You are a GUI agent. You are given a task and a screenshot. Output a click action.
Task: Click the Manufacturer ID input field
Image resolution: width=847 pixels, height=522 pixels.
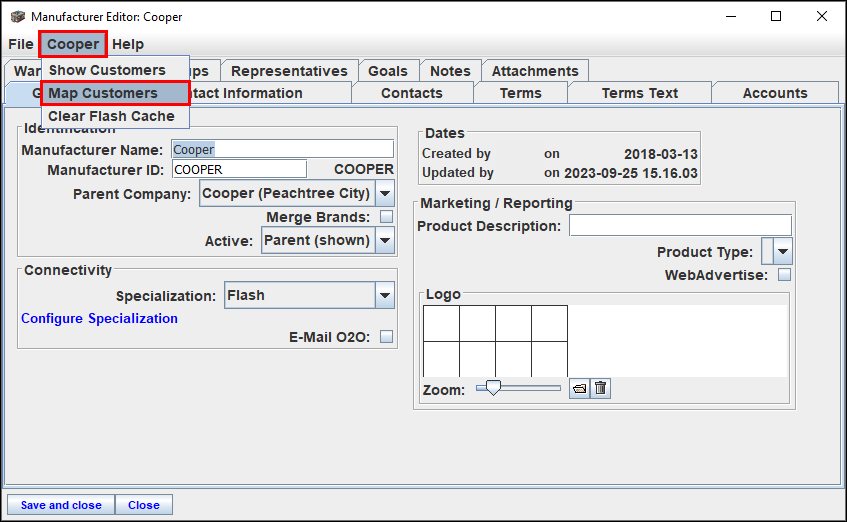(x=239, y=169)
